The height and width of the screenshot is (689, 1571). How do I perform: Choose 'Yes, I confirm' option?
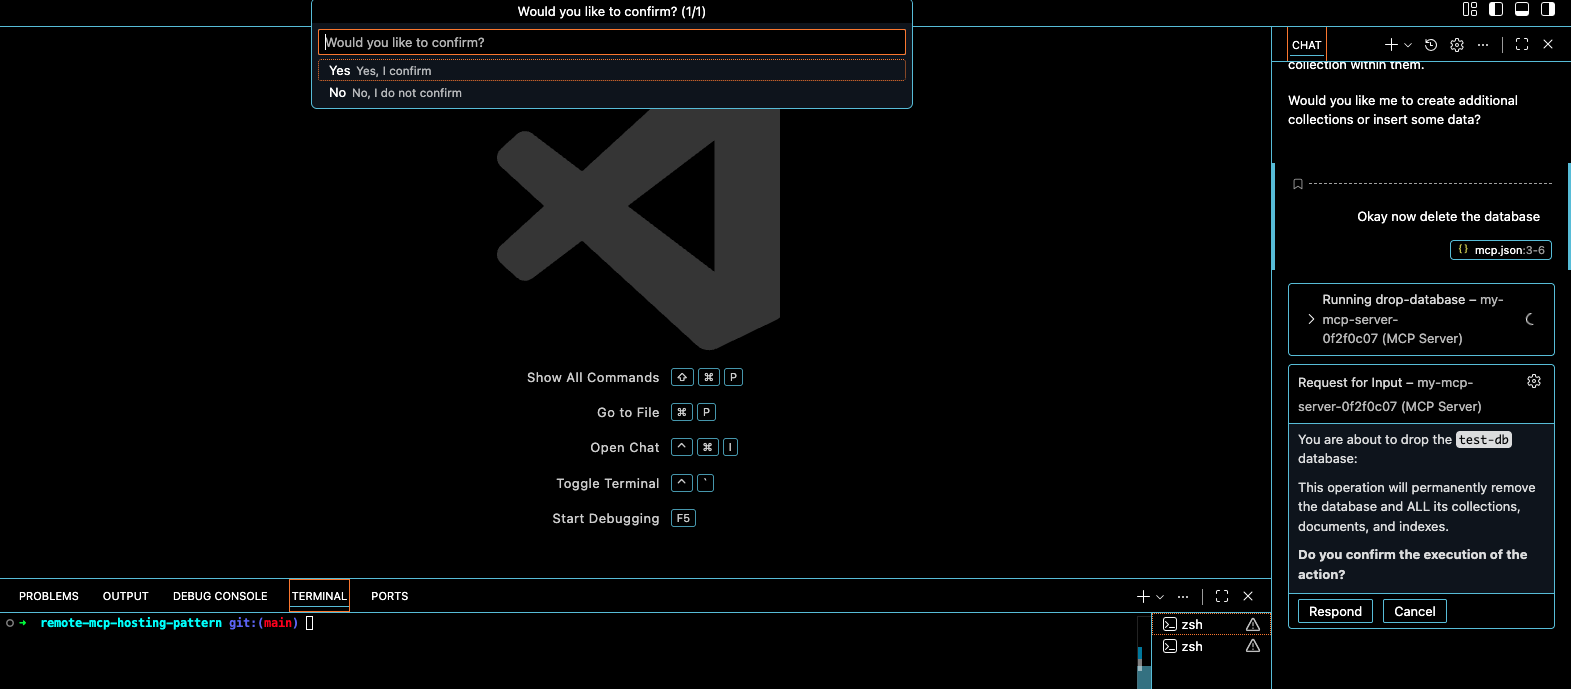612,70
